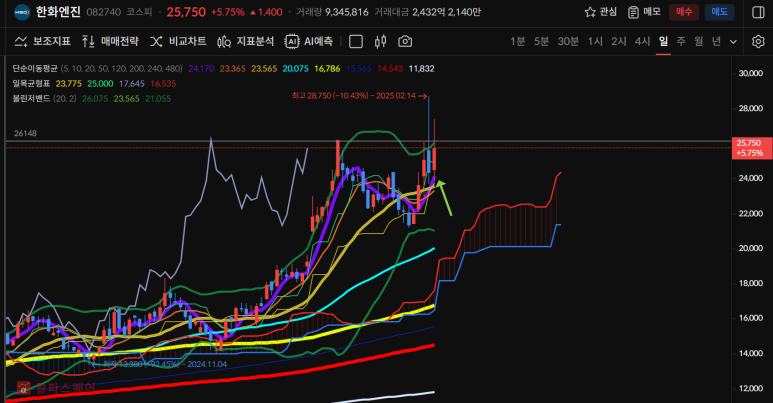The image size is (773, 403).
Task: Select the 1분 timeframe
Action: tap(518, 41)
